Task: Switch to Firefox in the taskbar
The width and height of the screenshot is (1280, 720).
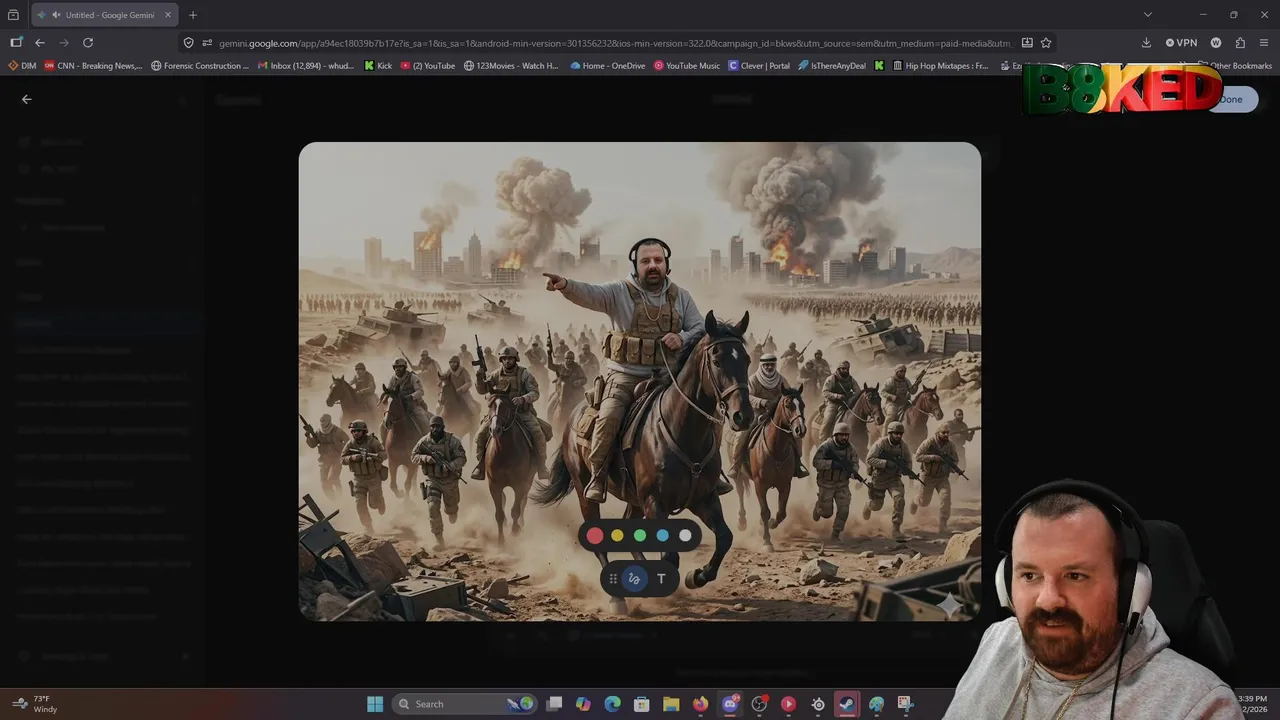Action: pos(700,704)
